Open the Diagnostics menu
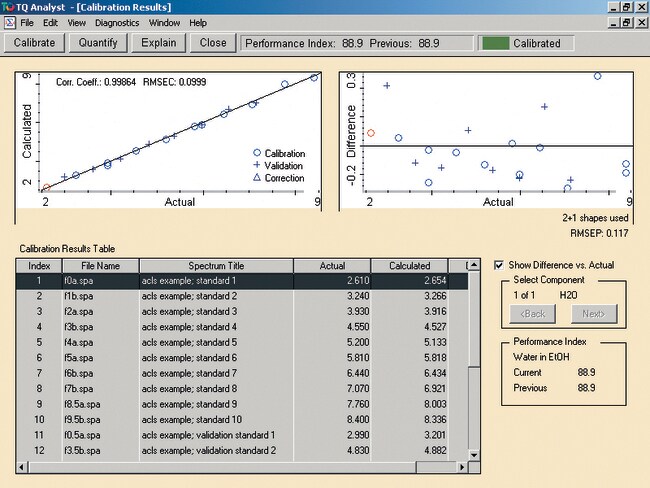This screenshot has height=488, width=650. [117, 22]
